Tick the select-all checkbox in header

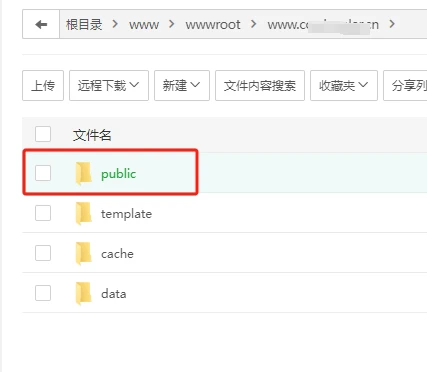[43, 134]
